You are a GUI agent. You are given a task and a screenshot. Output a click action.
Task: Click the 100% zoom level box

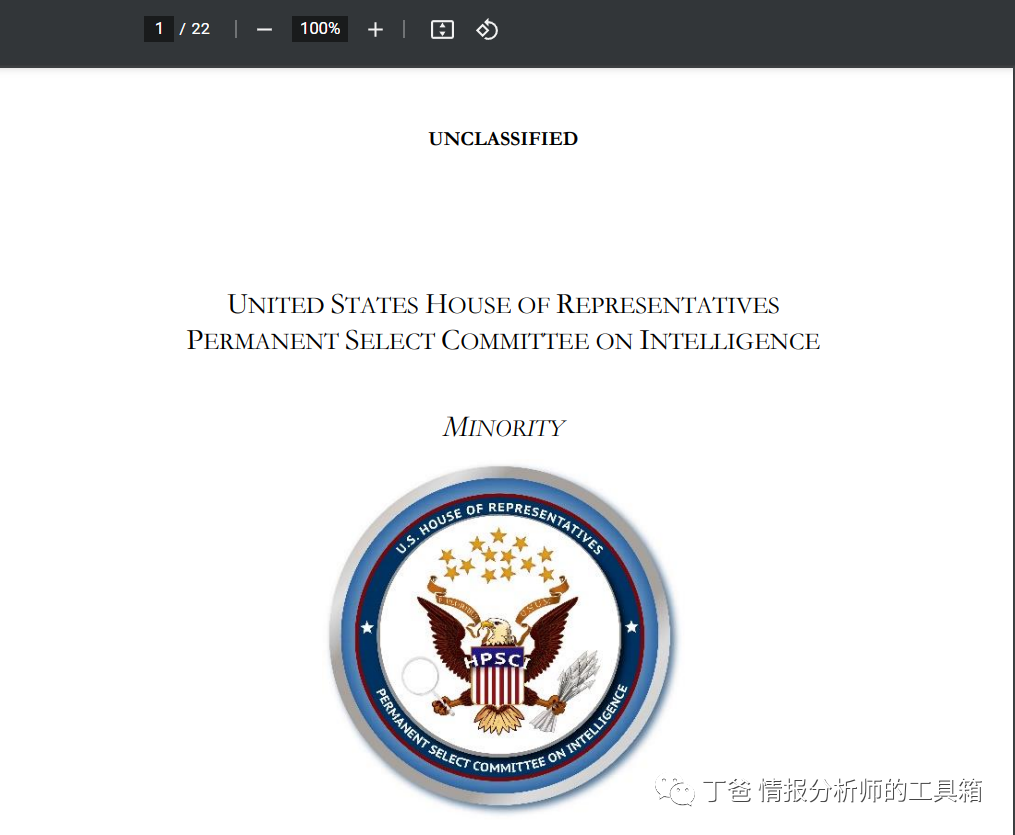[320, 29]
